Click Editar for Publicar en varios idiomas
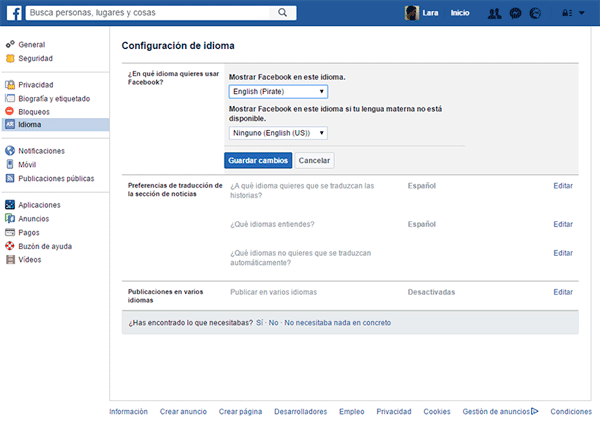The image size is (600, 430). pyautogui.click(x=563, y=292)
